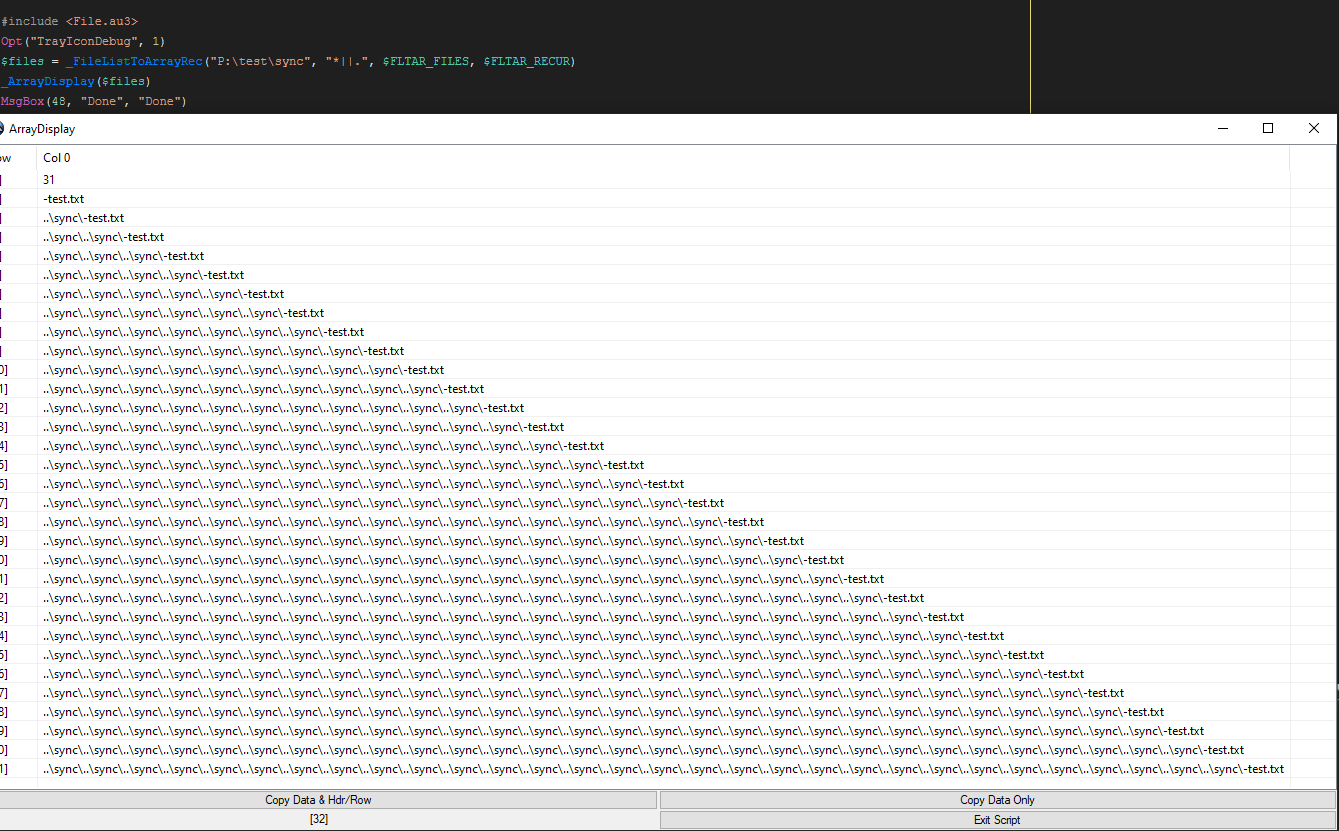
Task: Maximize the ArrayDisplay window
Action: (x=1268, y=128)
